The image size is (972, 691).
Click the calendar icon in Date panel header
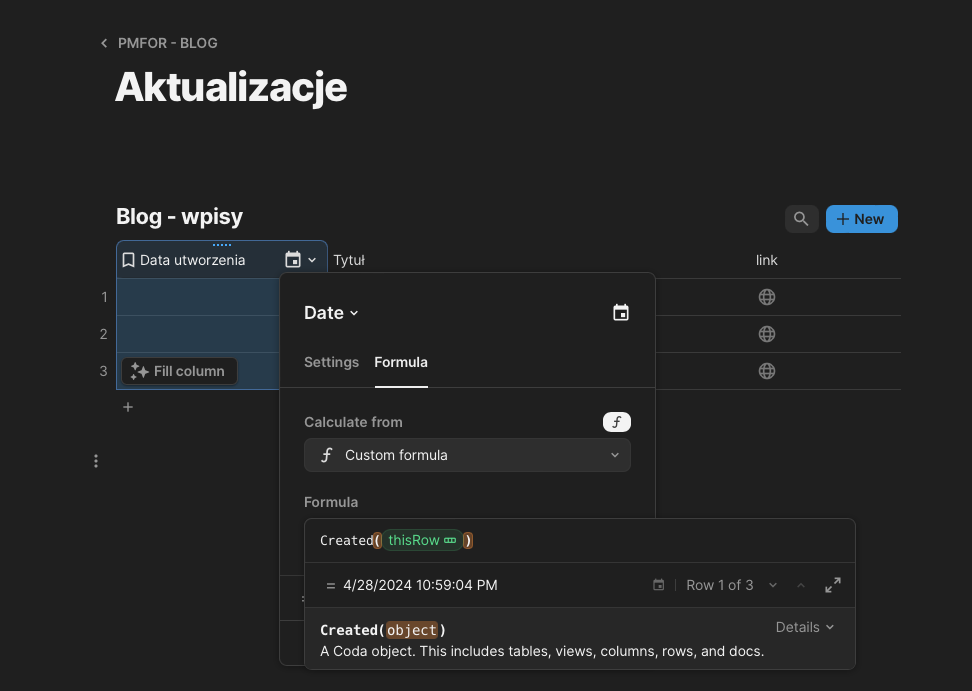click(x=621, y=313)
